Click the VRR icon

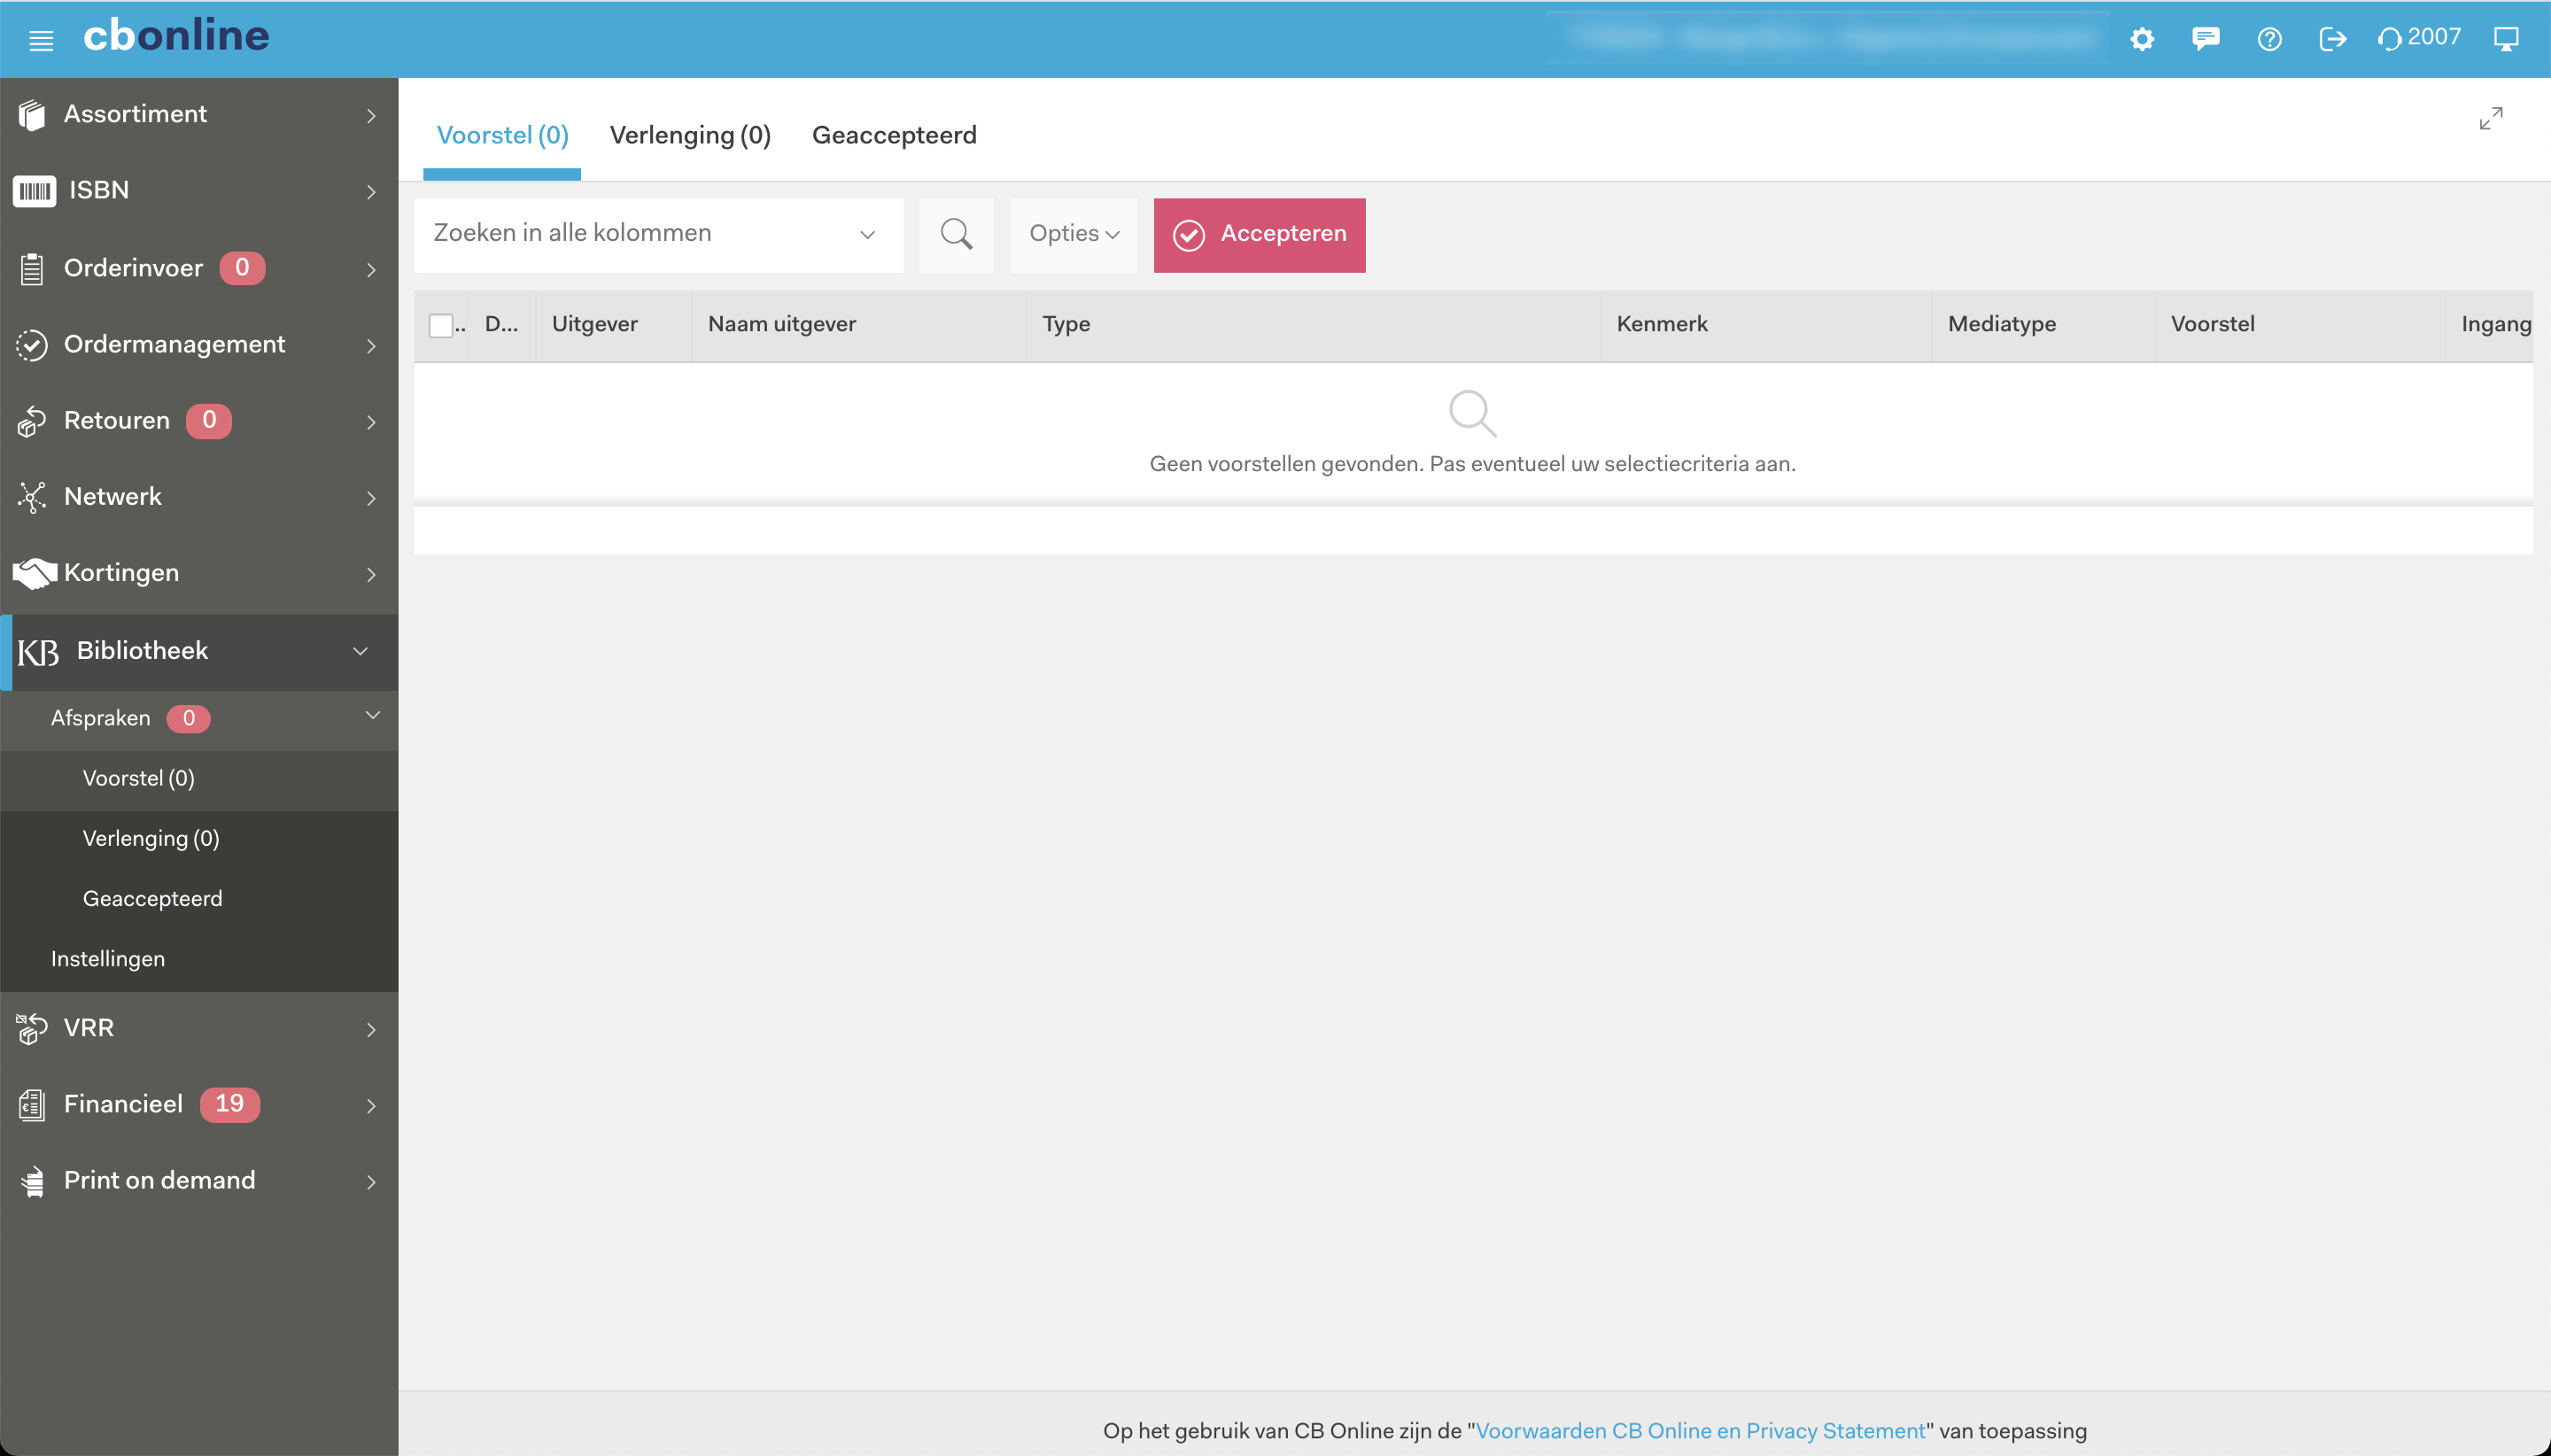click(32, 1028)
